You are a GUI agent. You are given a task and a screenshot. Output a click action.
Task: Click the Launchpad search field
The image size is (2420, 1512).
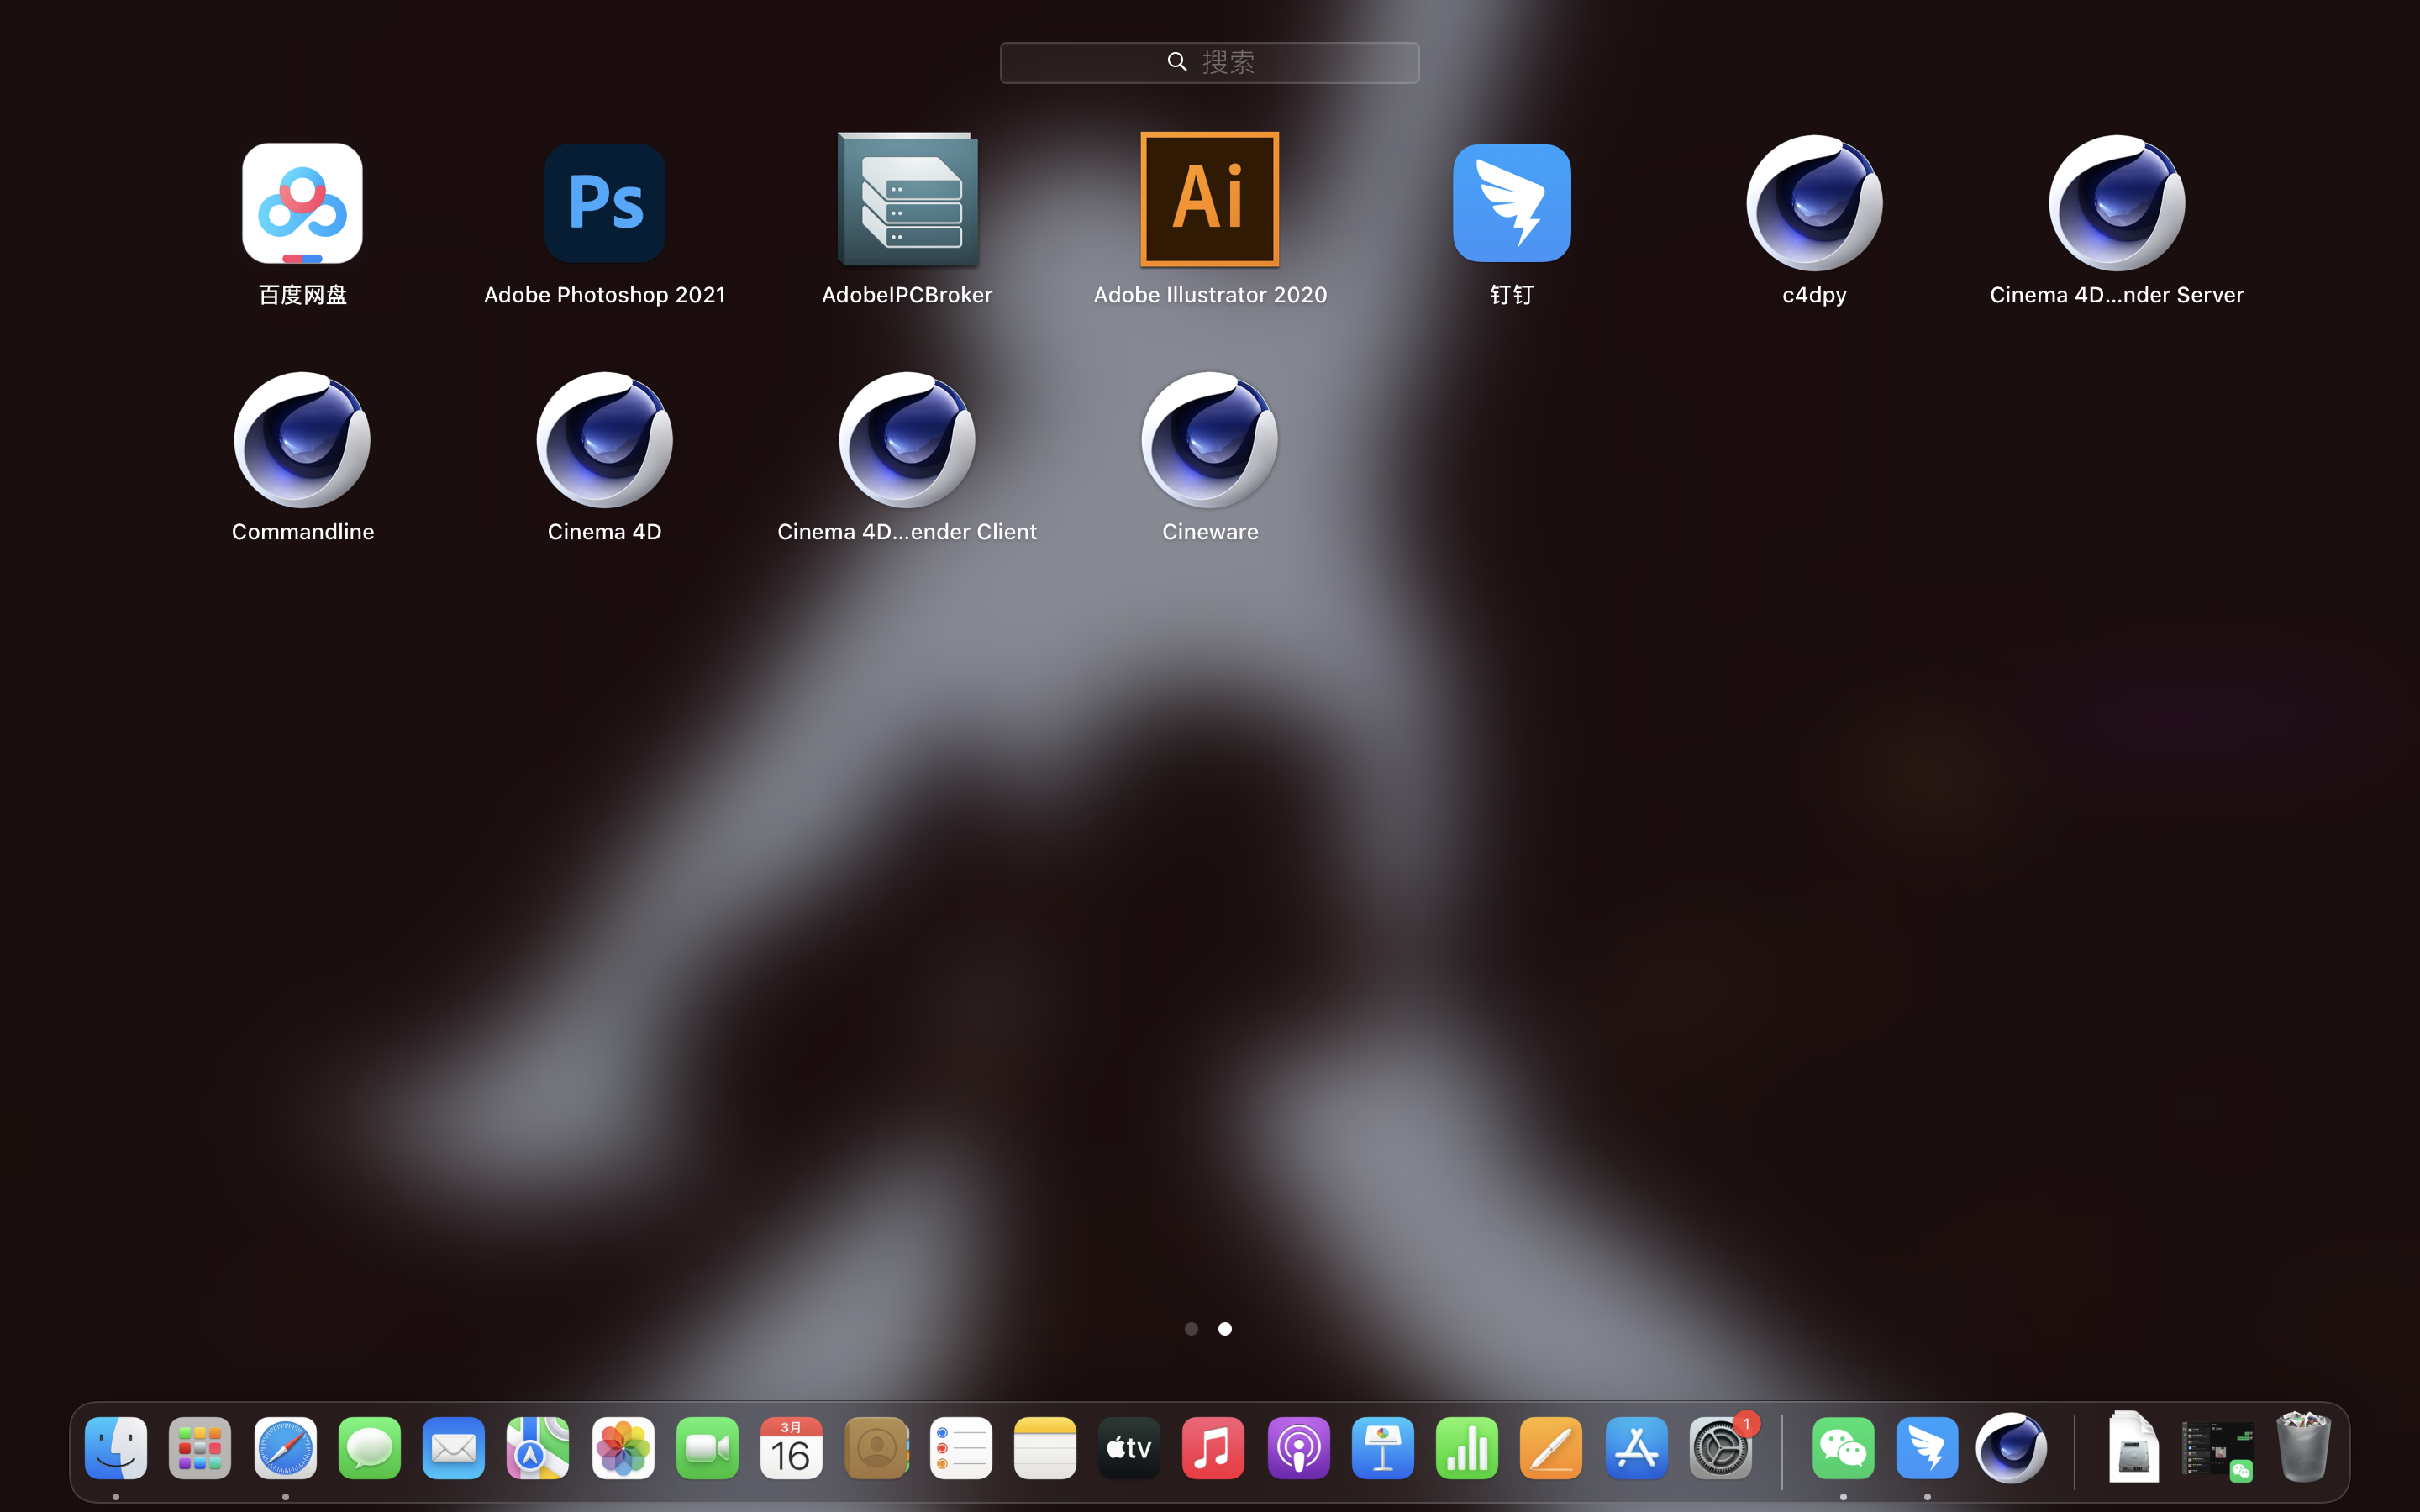tap(1209, 62)
